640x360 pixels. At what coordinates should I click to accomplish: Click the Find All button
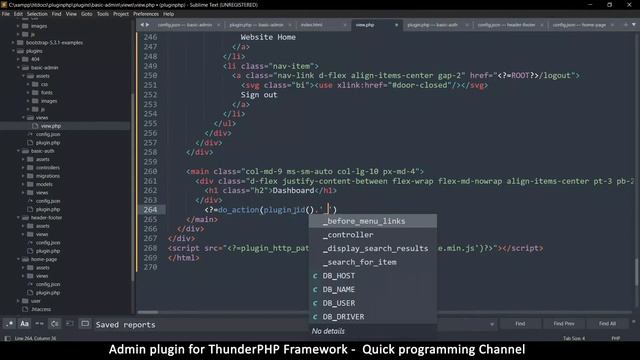tap(607, 324)
